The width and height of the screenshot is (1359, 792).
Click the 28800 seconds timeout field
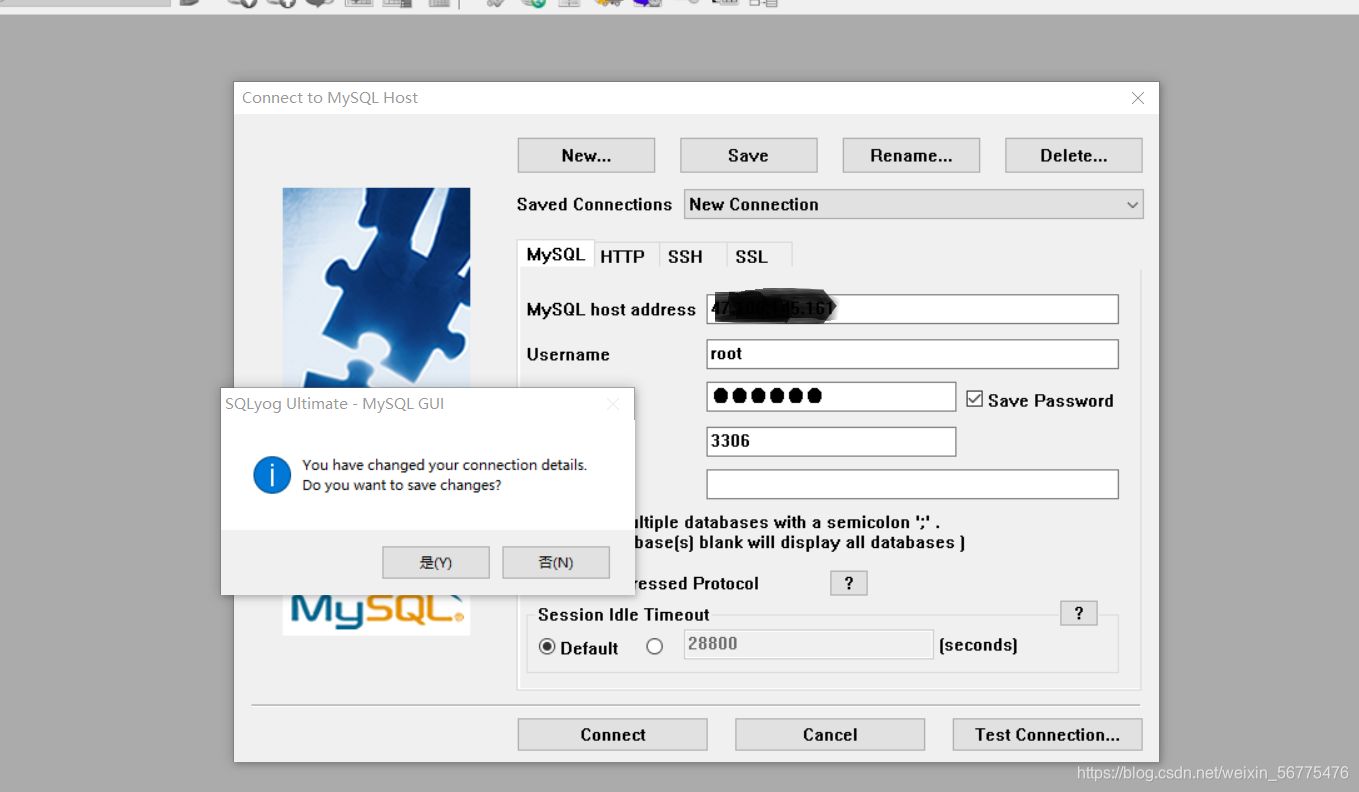(x=808, y=644)
